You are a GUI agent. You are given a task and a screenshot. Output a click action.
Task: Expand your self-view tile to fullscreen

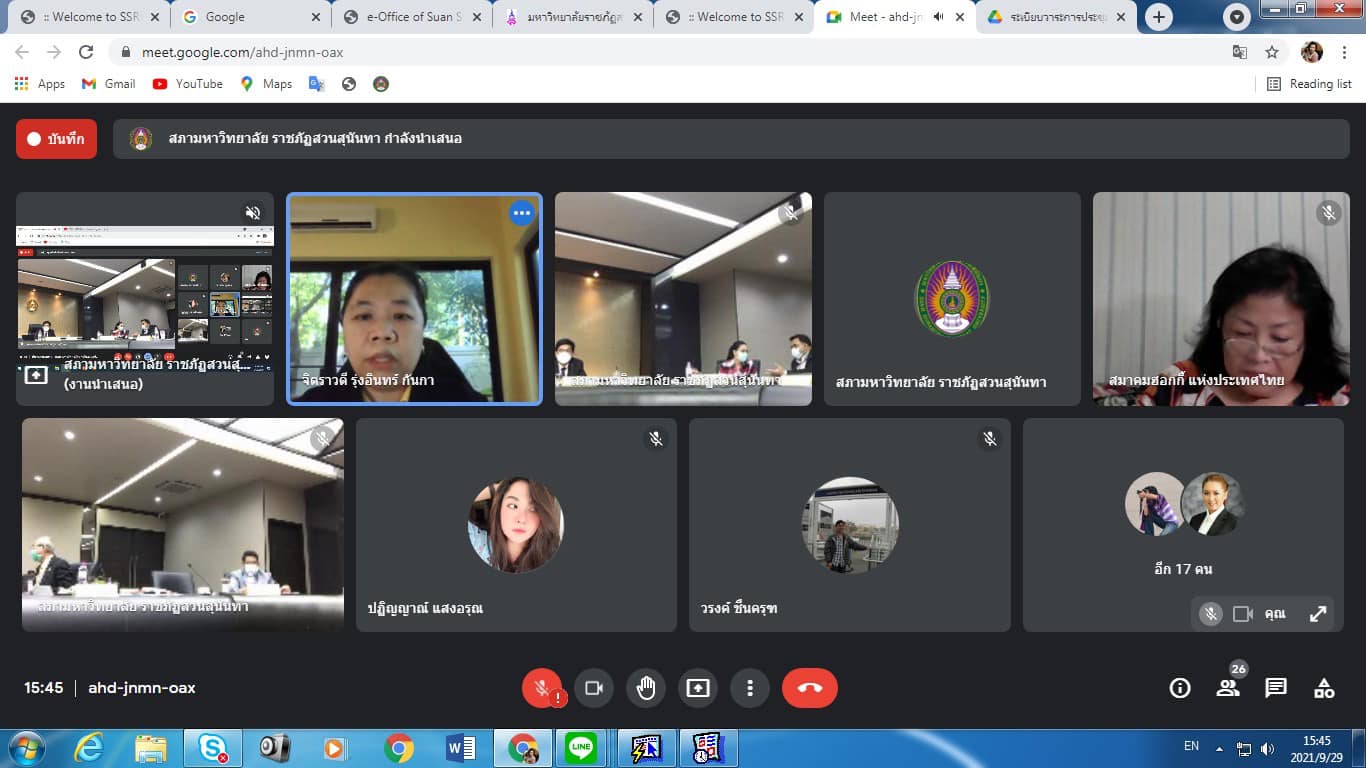pyautogui.click(x=1318, y=614)
